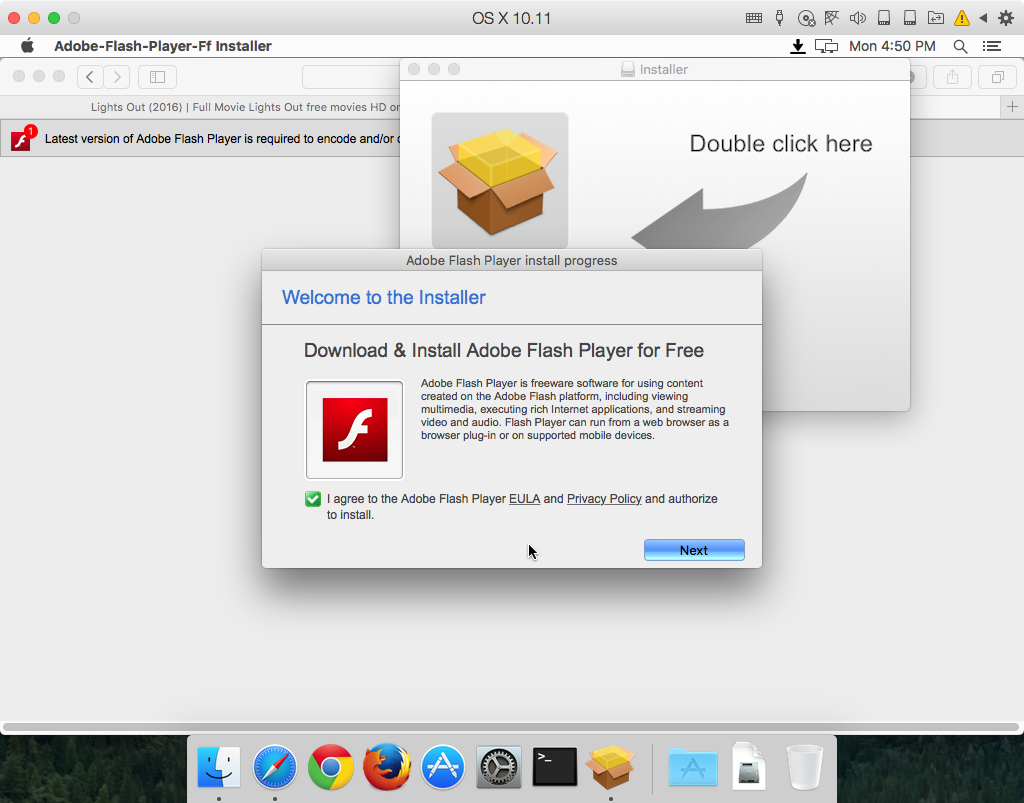Collapse VM toolbar with left triangle

pos(983,18)
